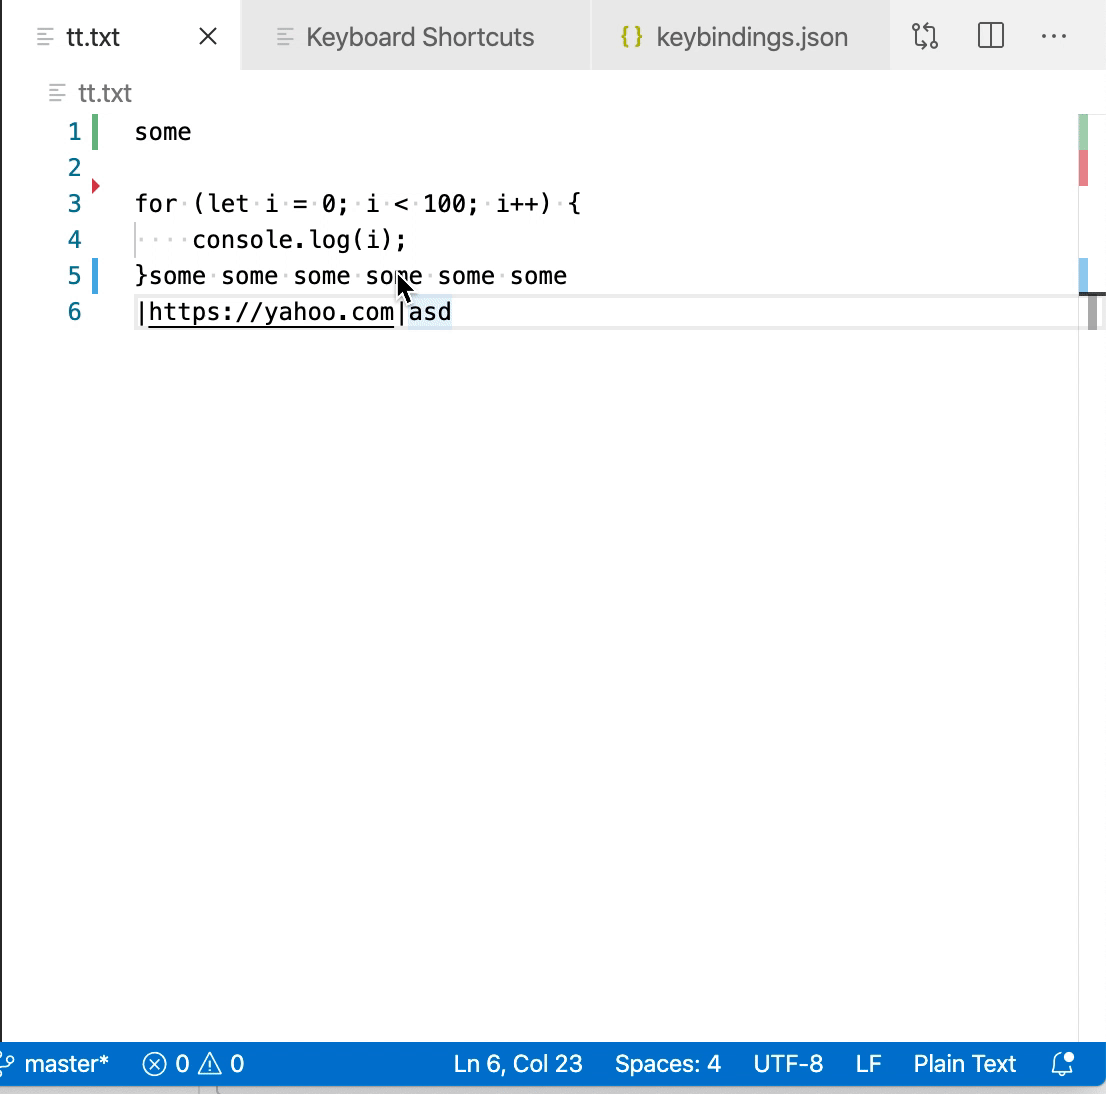Image resolution: width=1106 pixels, height=1094 pixels.
Task: Open the Plain Text language mode picker
Action: [963, 1064]
